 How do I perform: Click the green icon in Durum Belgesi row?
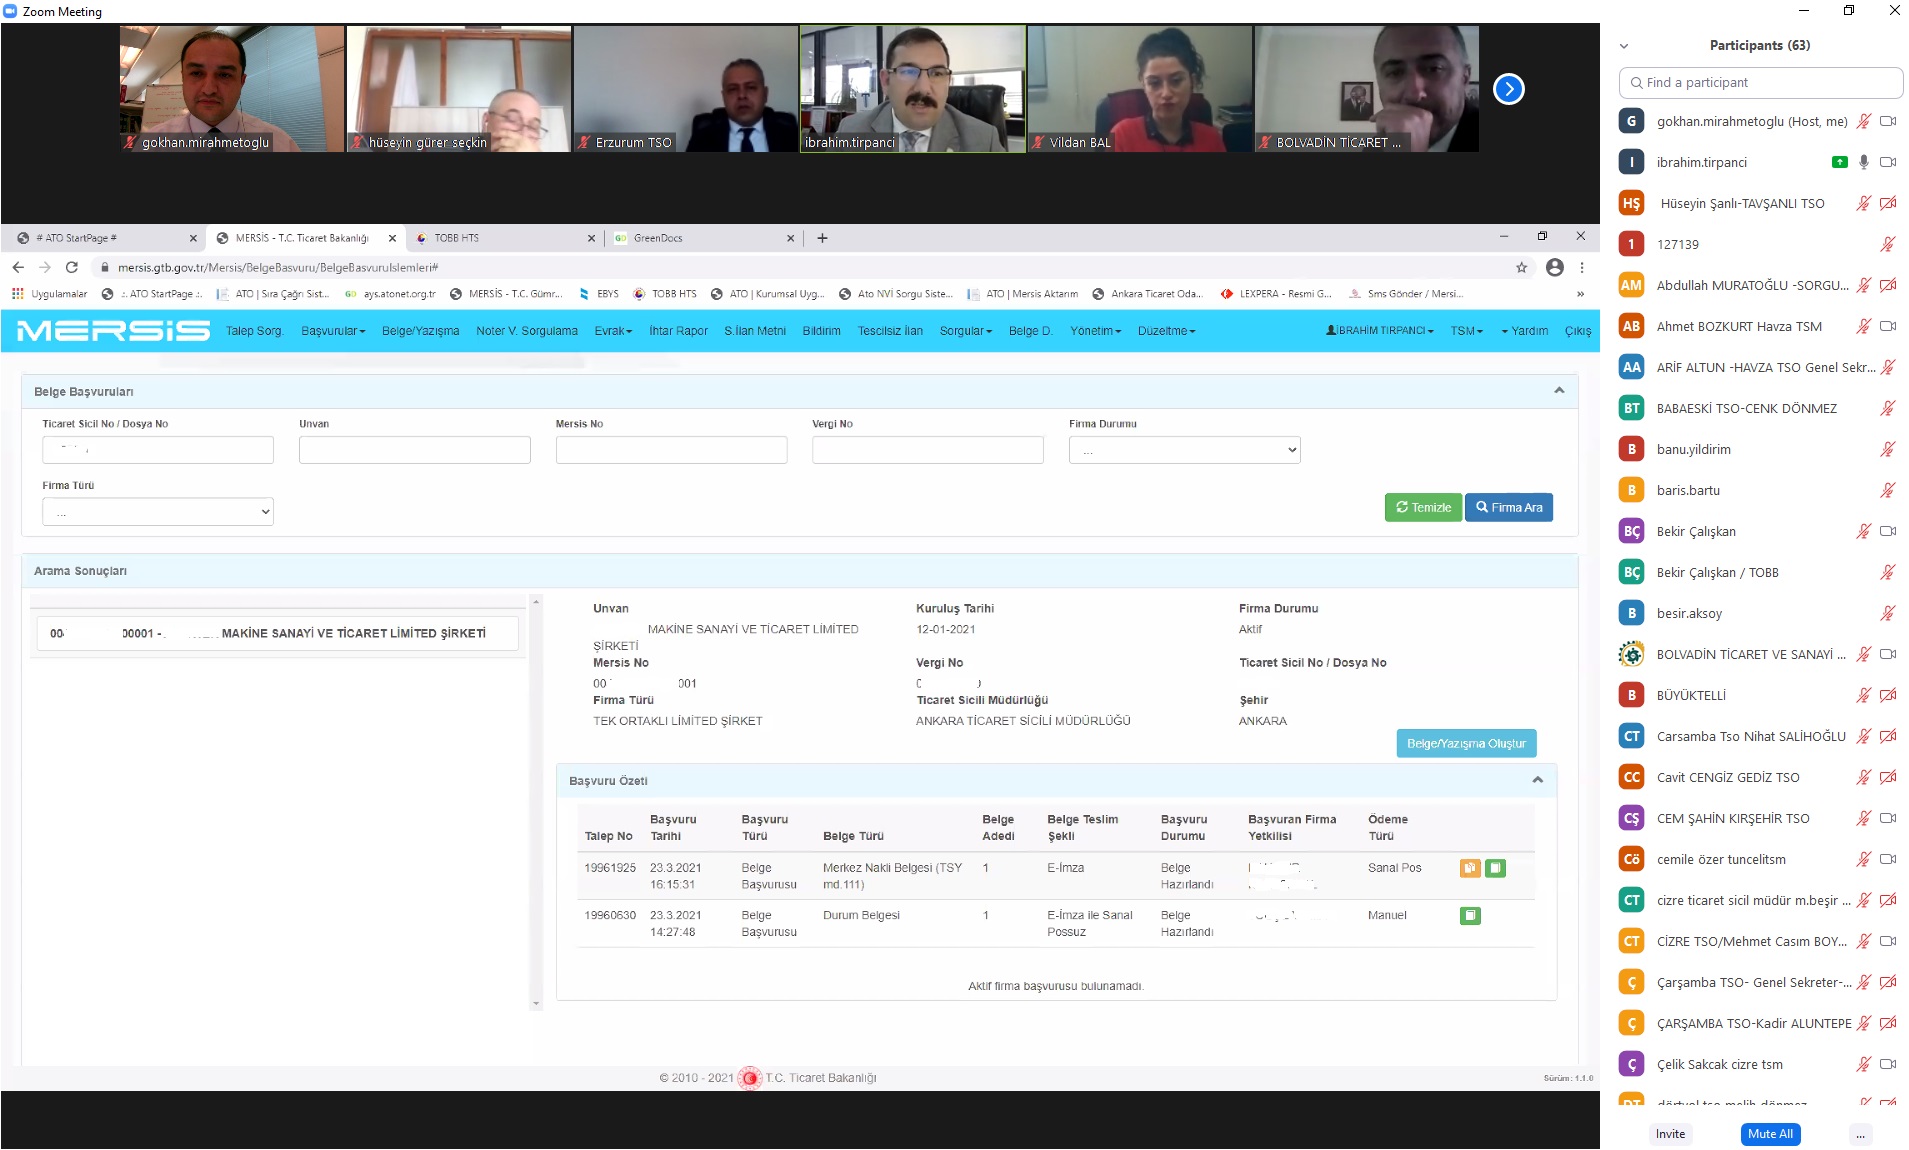(x=1469, y=915)
